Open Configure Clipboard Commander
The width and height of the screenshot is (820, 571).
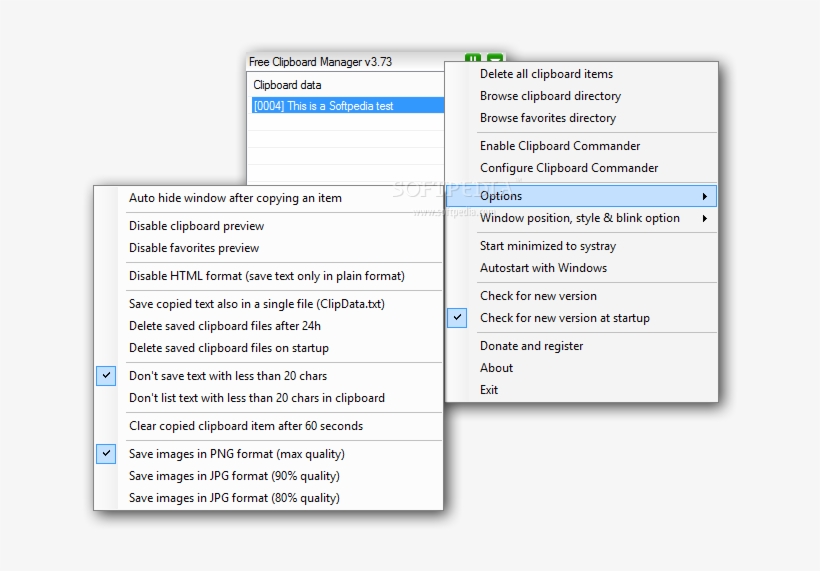point(581,168)
